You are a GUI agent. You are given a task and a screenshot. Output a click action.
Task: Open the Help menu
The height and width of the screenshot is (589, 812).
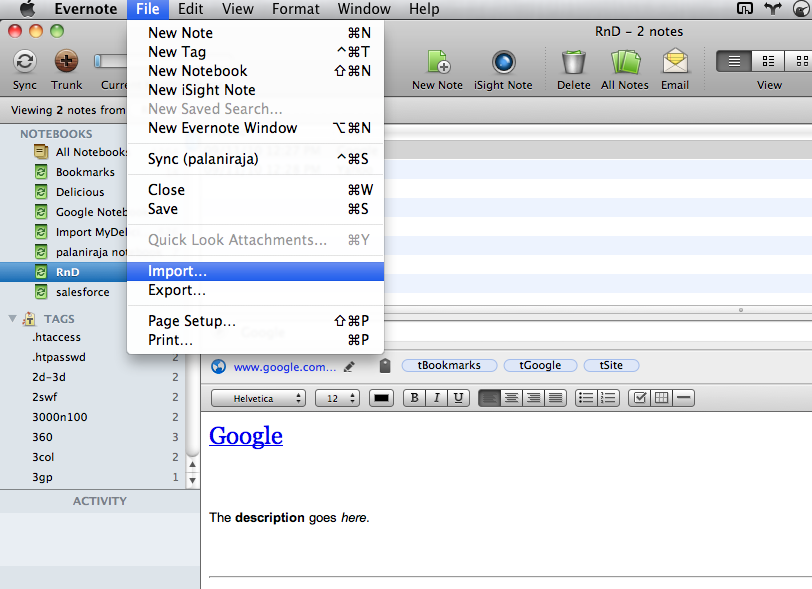[x=424, y=9]
